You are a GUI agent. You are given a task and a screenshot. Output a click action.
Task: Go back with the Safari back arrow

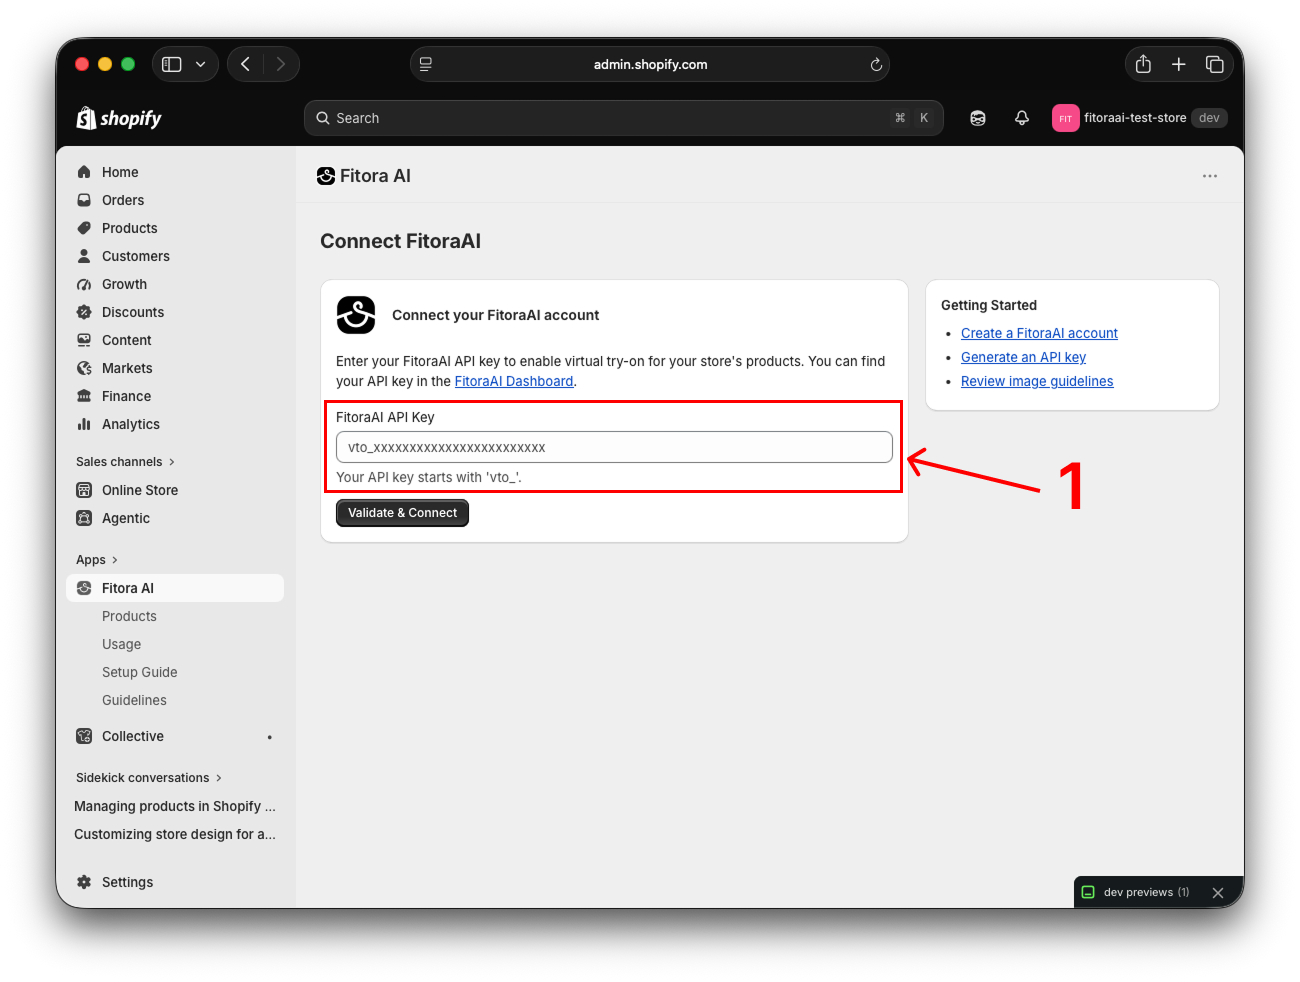[x=246, y=64]
